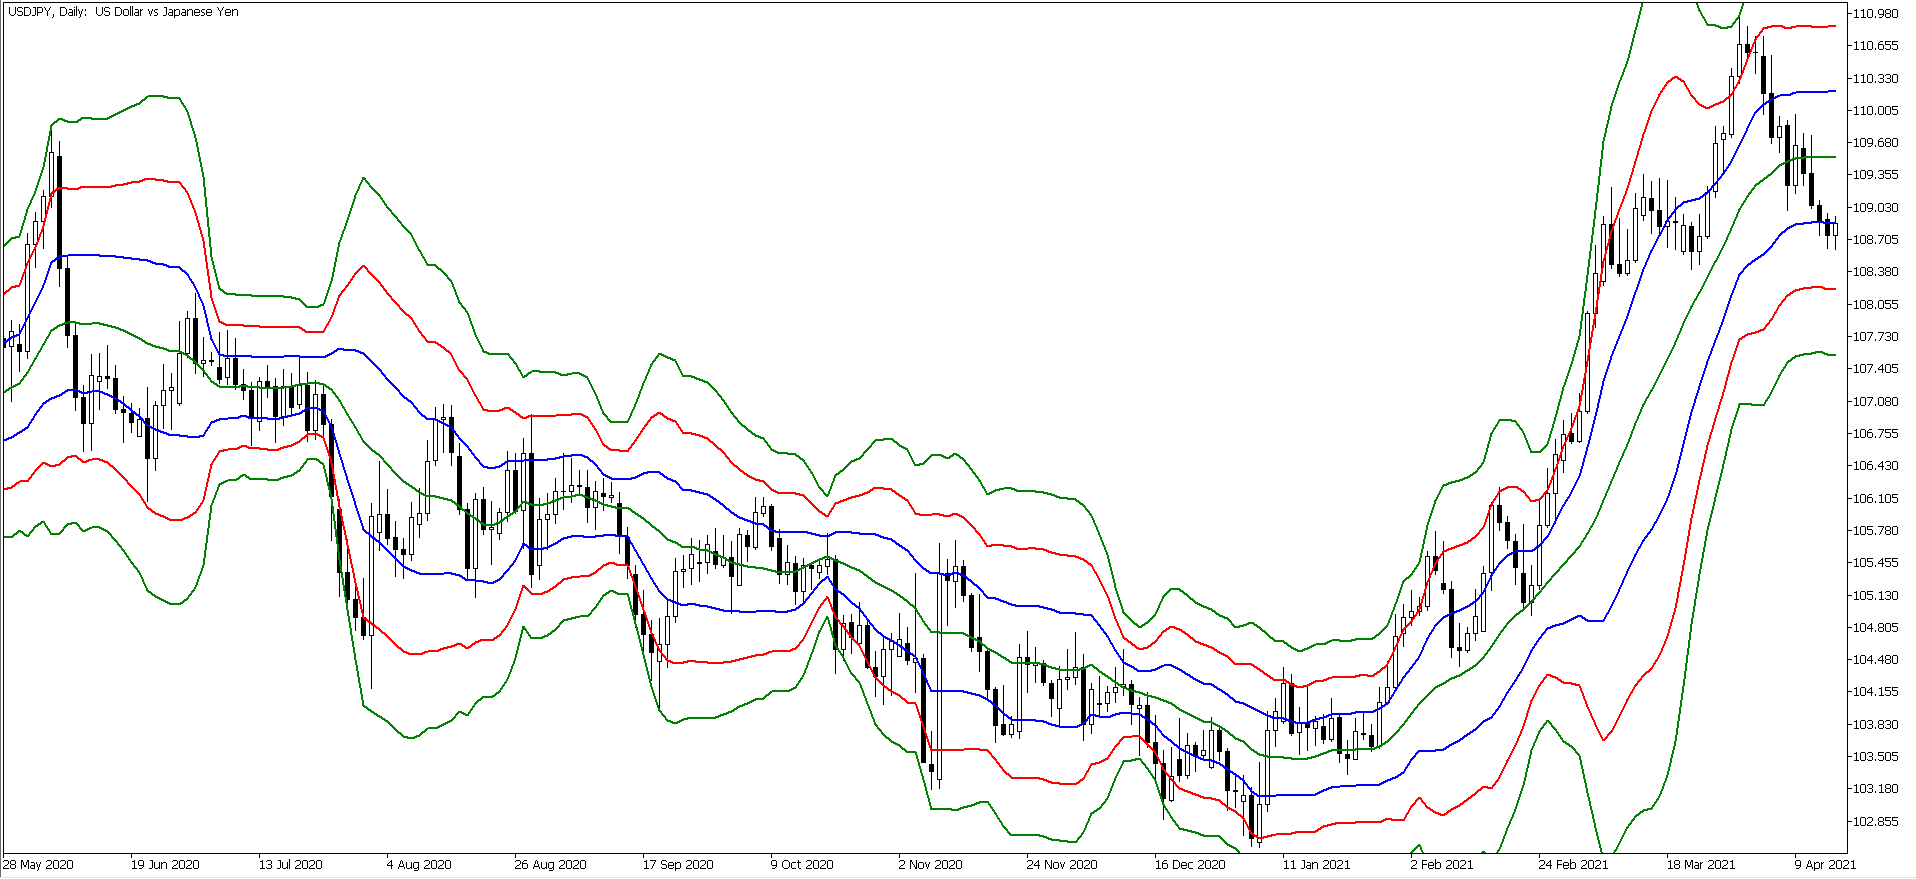Click the 9 Oct 2020 date label
Image resolution: width=1916 pixels, height=879 pixels.
pos(802,865)
